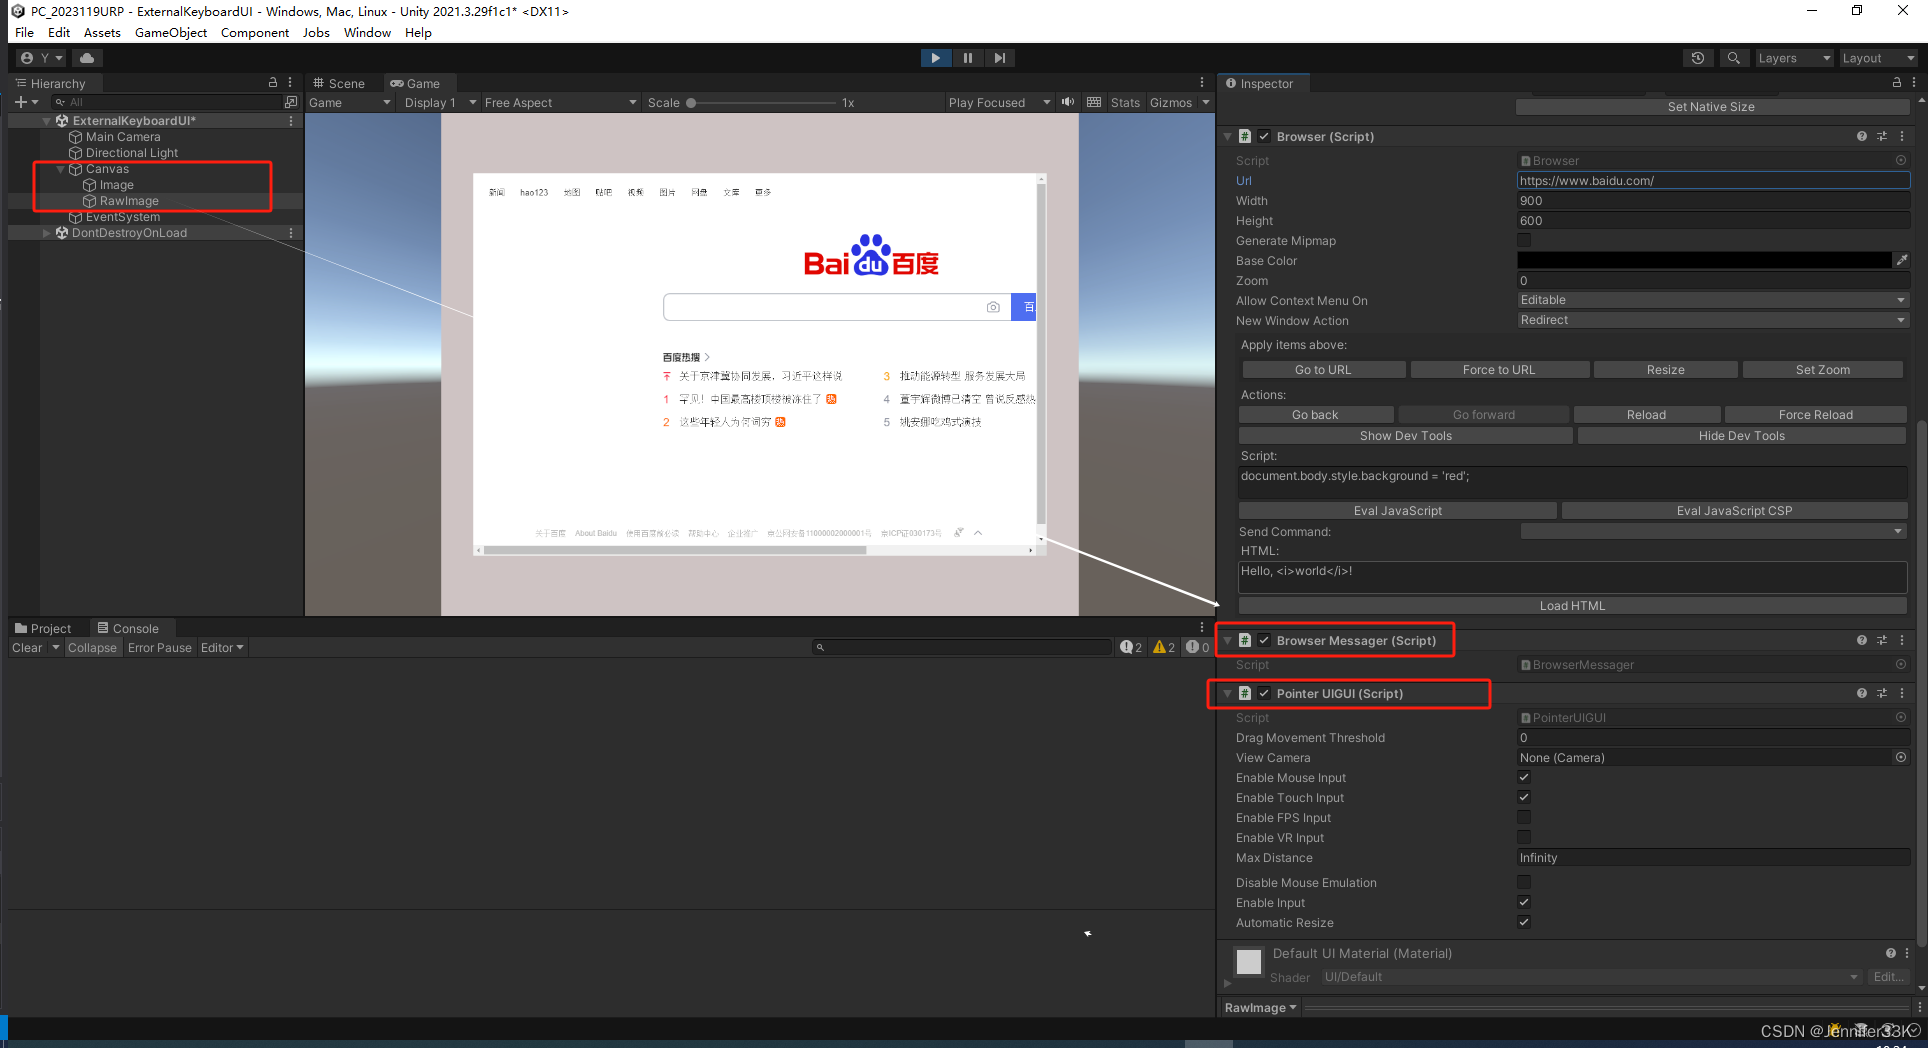
Task: Open the Hierarchy search-by-type icon
Action: pos(291,102)
